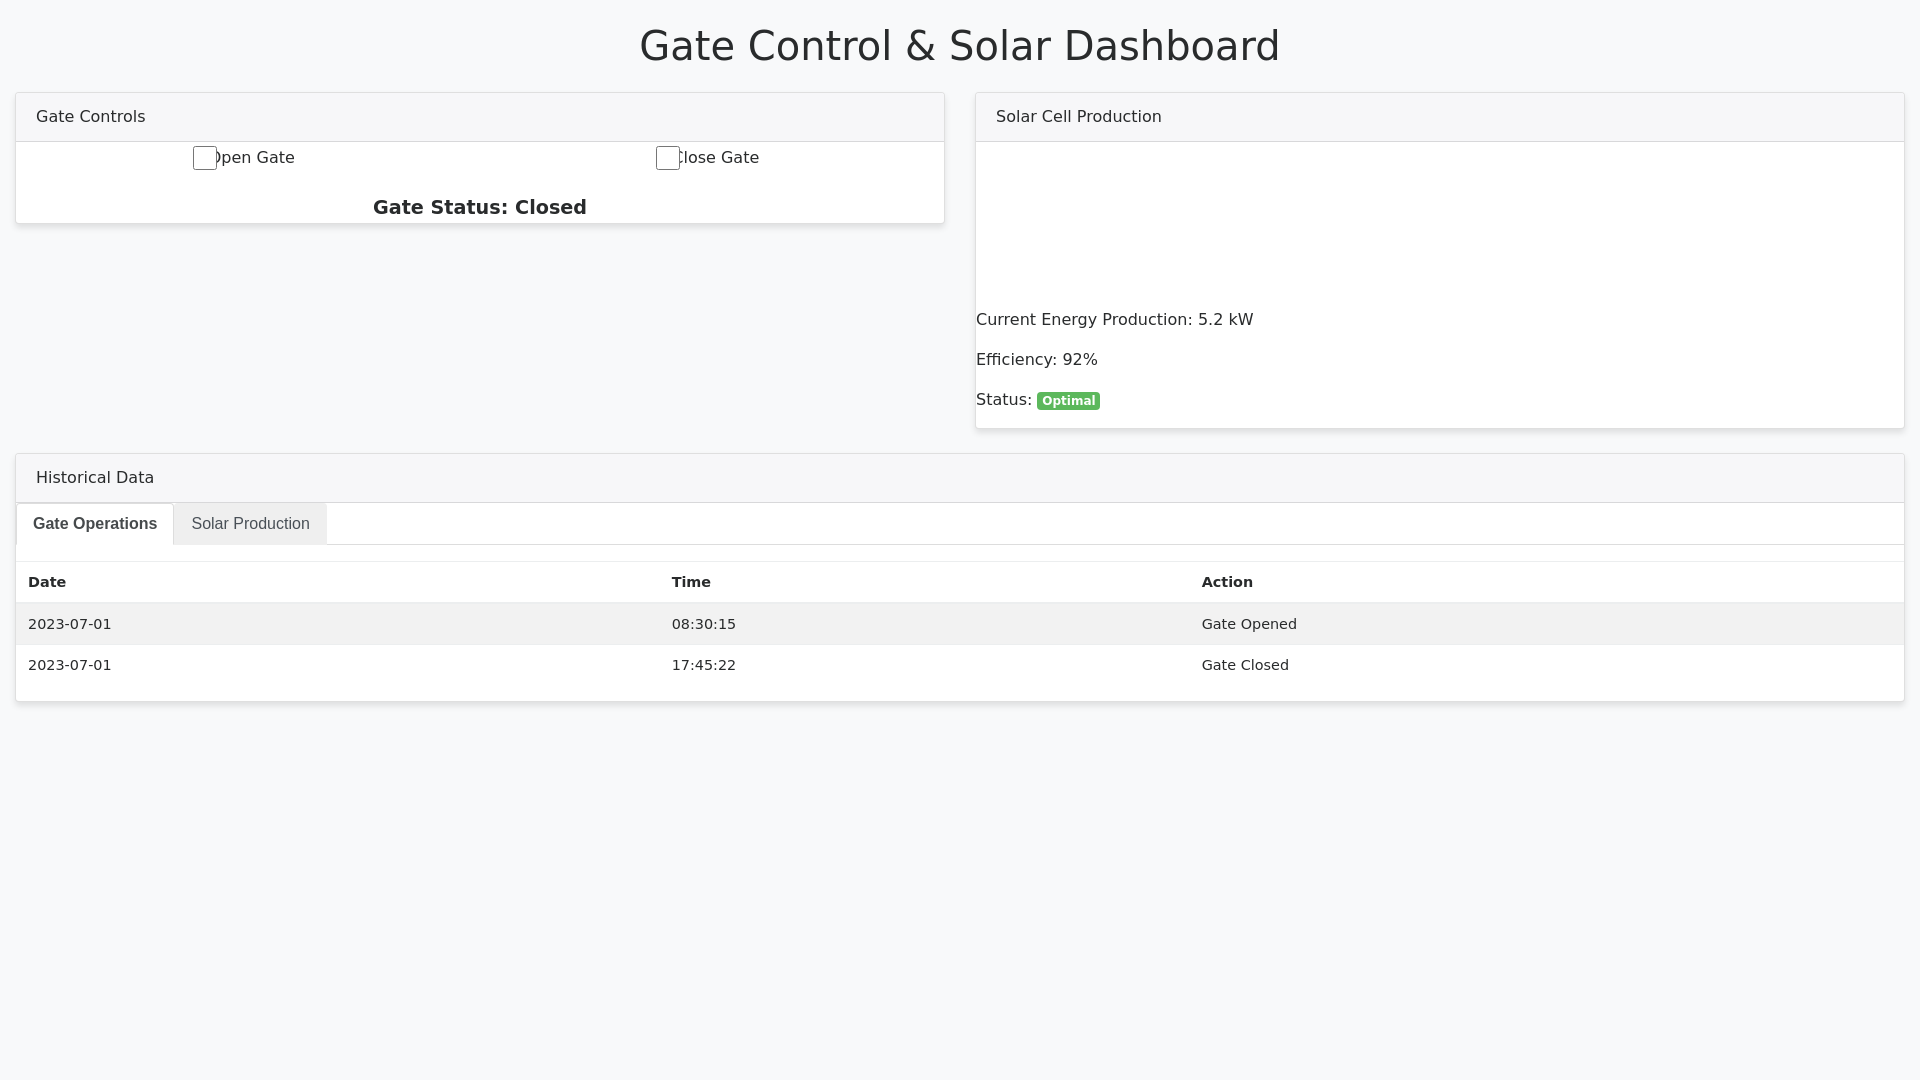Select the Gate Opened row

(1249, 623)
